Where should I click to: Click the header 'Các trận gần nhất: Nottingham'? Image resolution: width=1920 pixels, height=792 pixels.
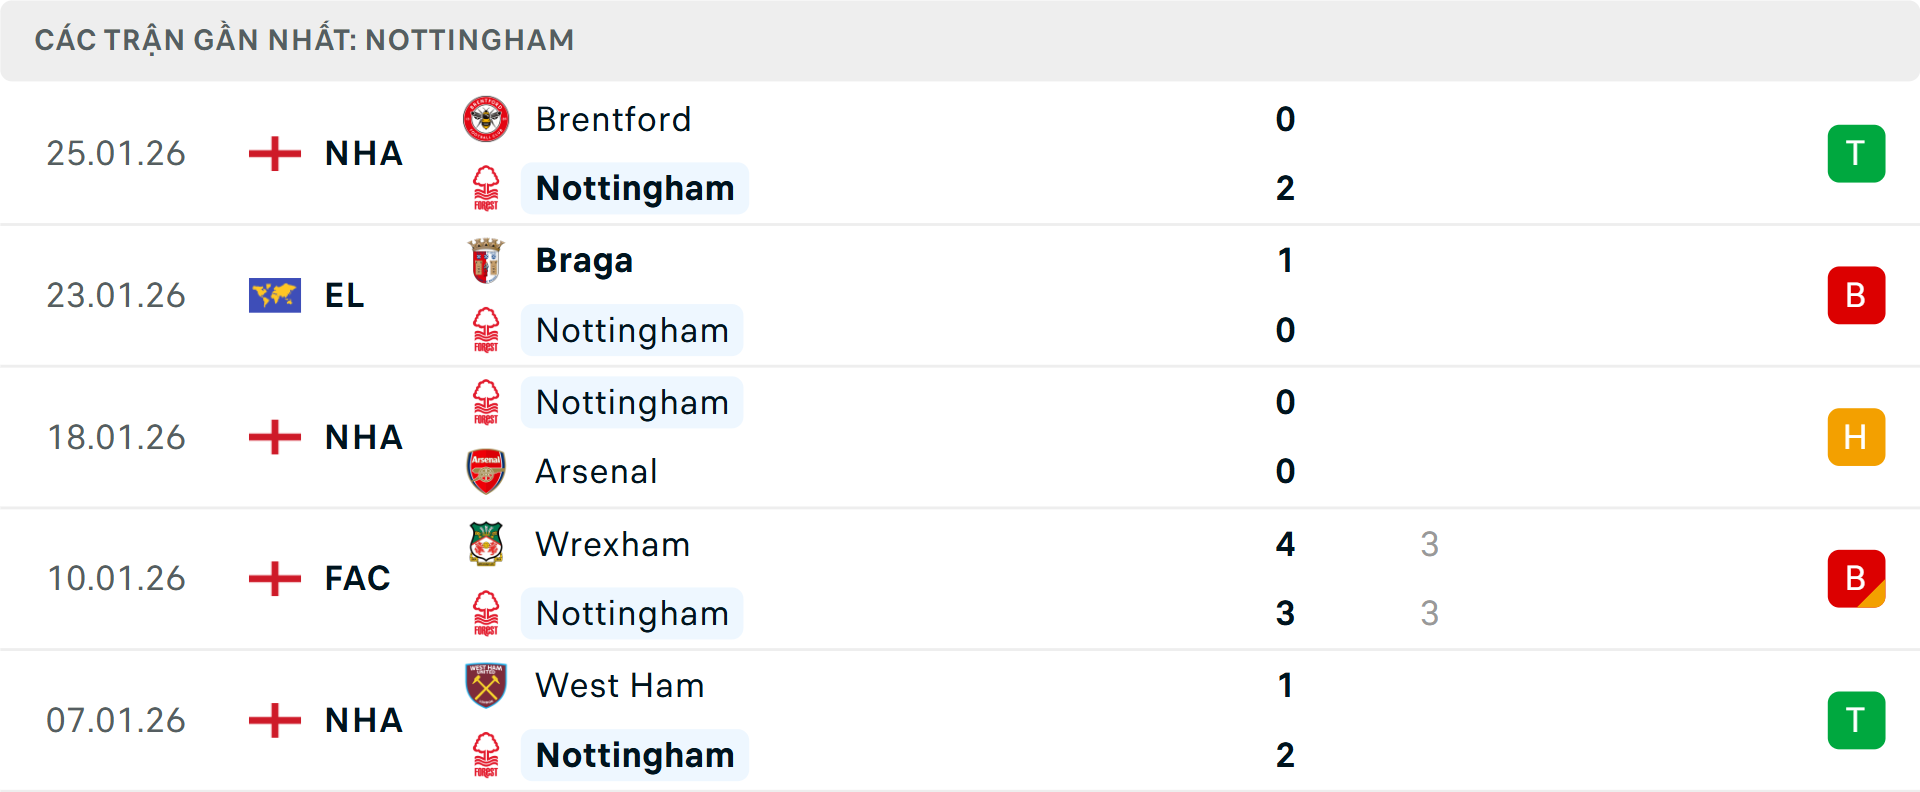pos(304,40)
